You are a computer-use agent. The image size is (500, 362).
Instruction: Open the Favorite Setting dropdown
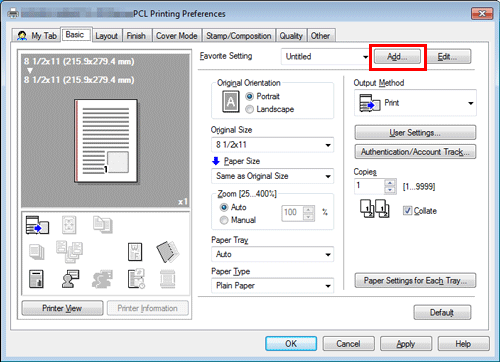326,57
